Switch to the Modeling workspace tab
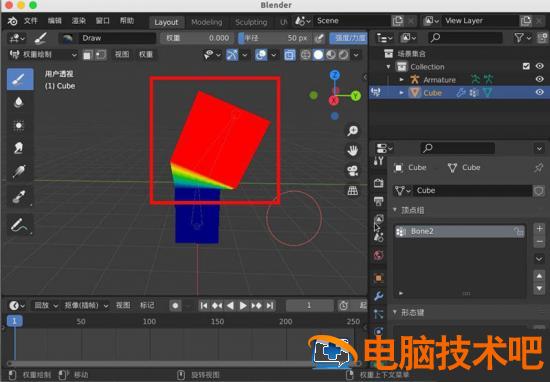Screen dimensions: 550x382 coord(207,22)
